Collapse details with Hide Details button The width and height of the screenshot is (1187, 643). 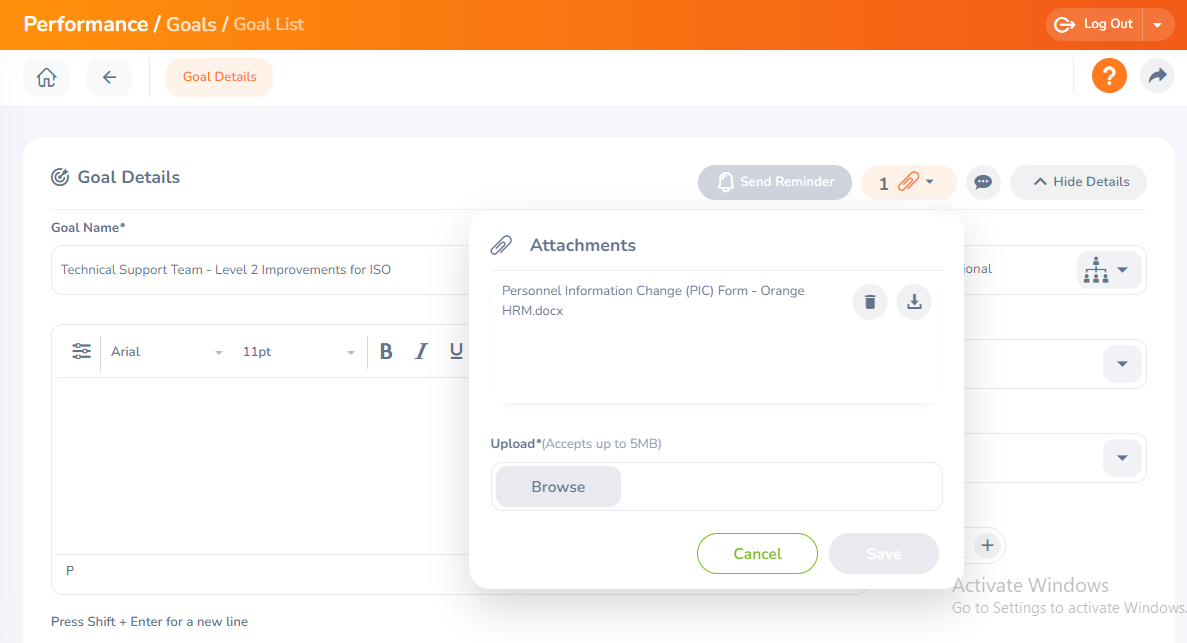click(1078, 182)
